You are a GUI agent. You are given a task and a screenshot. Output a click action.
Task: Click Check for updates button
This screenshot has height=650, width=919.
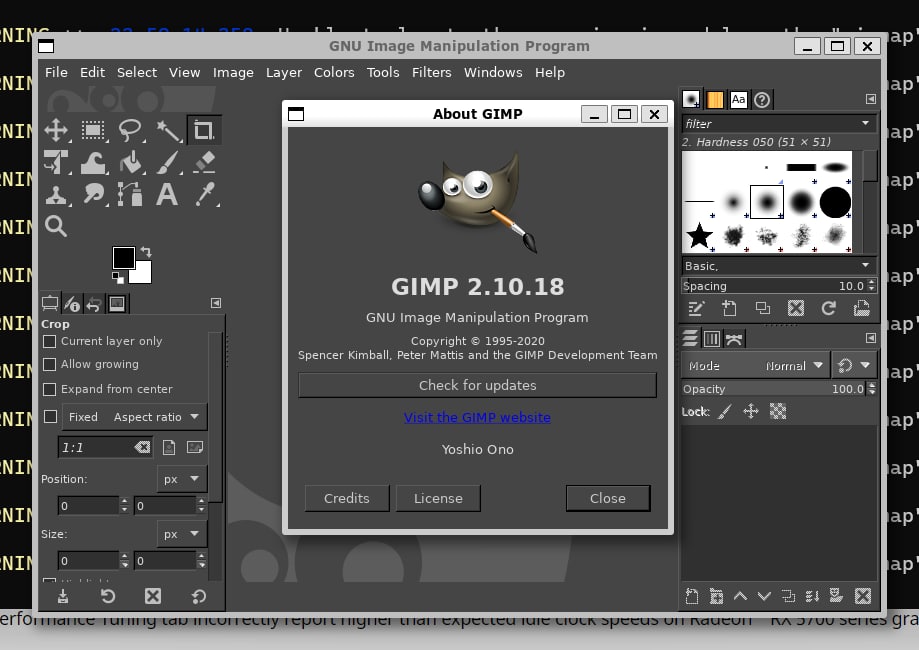[478, 386]
